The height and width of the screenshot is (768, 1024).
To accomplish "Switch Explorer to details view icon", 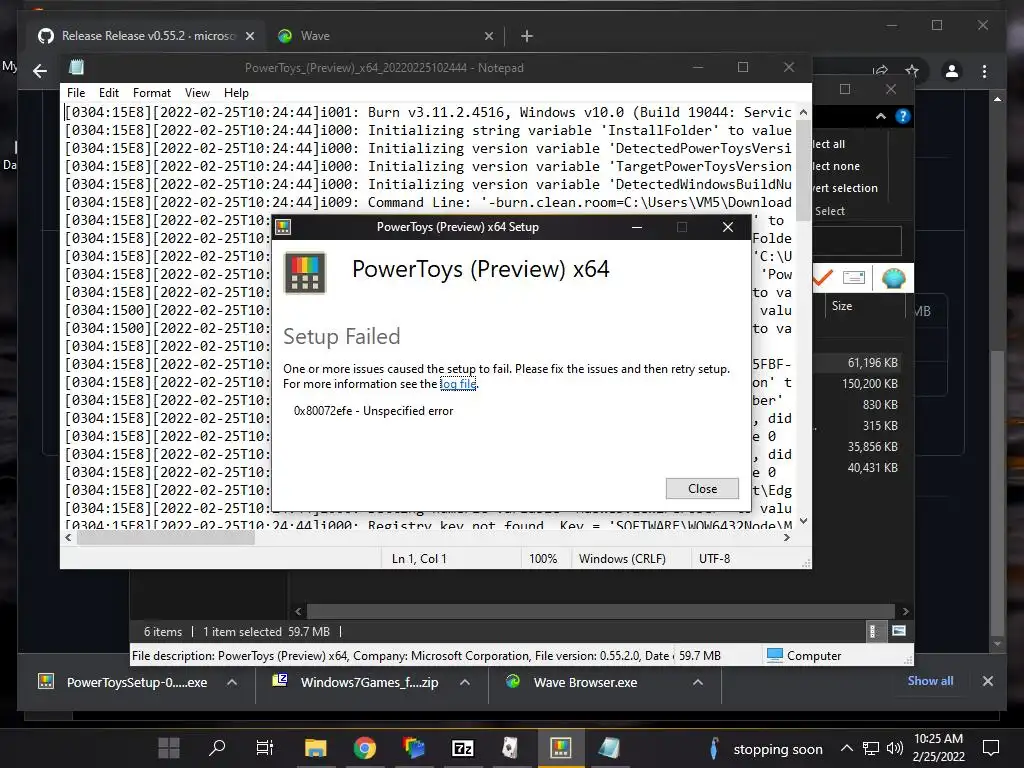I will (873, 631).
